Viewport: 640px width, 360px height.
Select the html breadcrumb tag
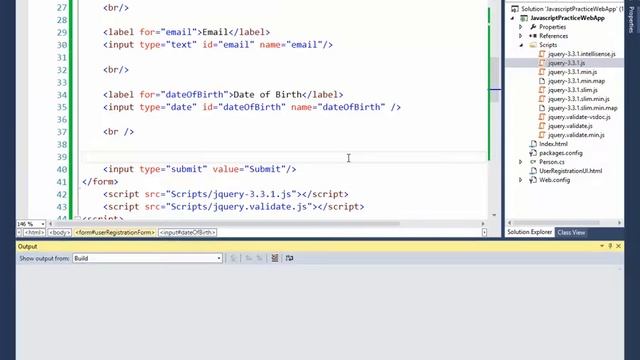click(34, 232)
